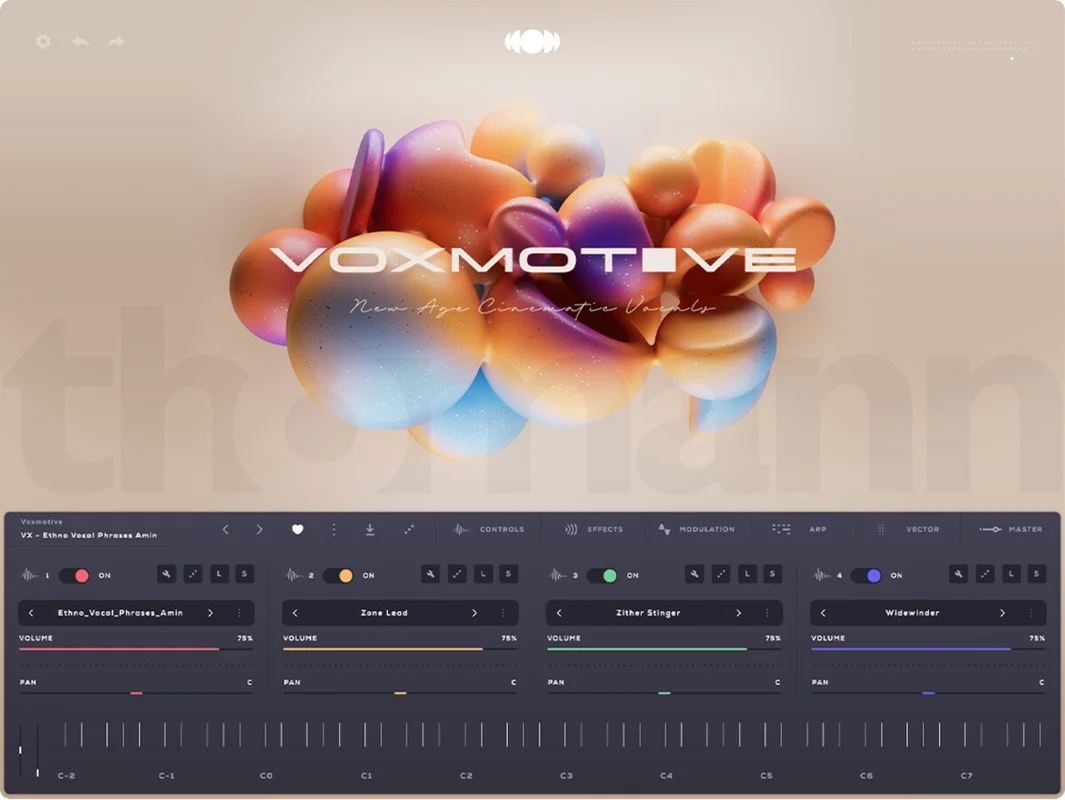Toggle layer 1 red ON switch
This screenshot has width=1065, height=800.
(75, 575)
